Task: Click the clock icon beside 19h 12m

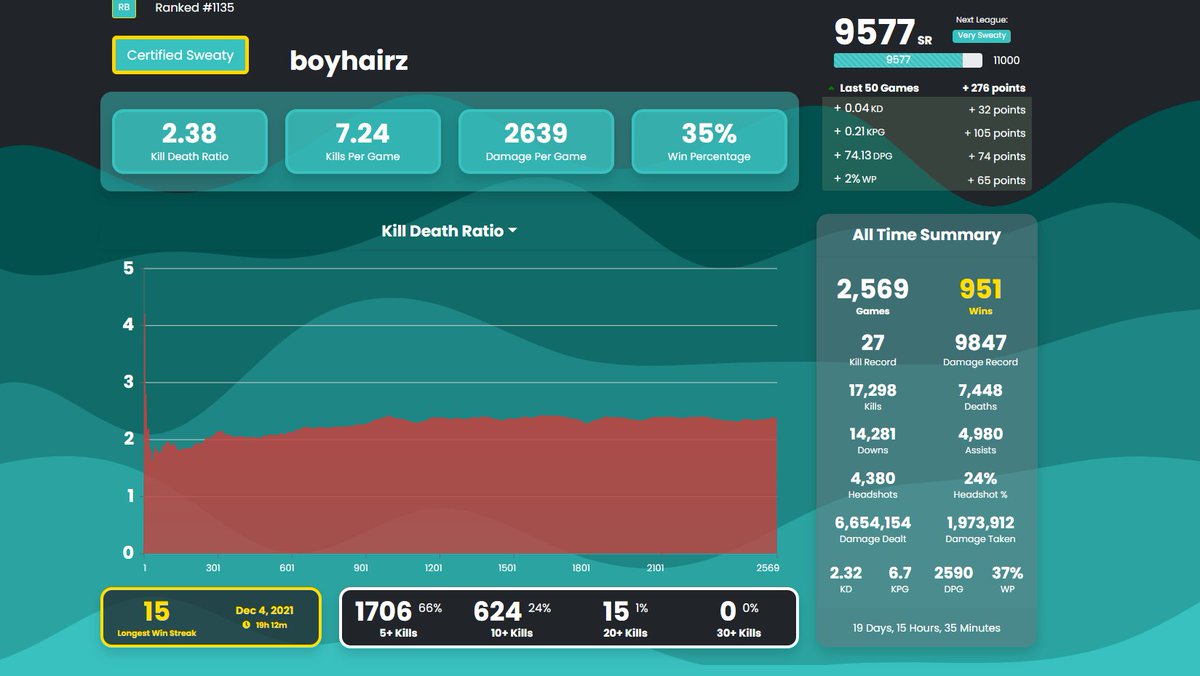Action: click(x=246, y=625)
